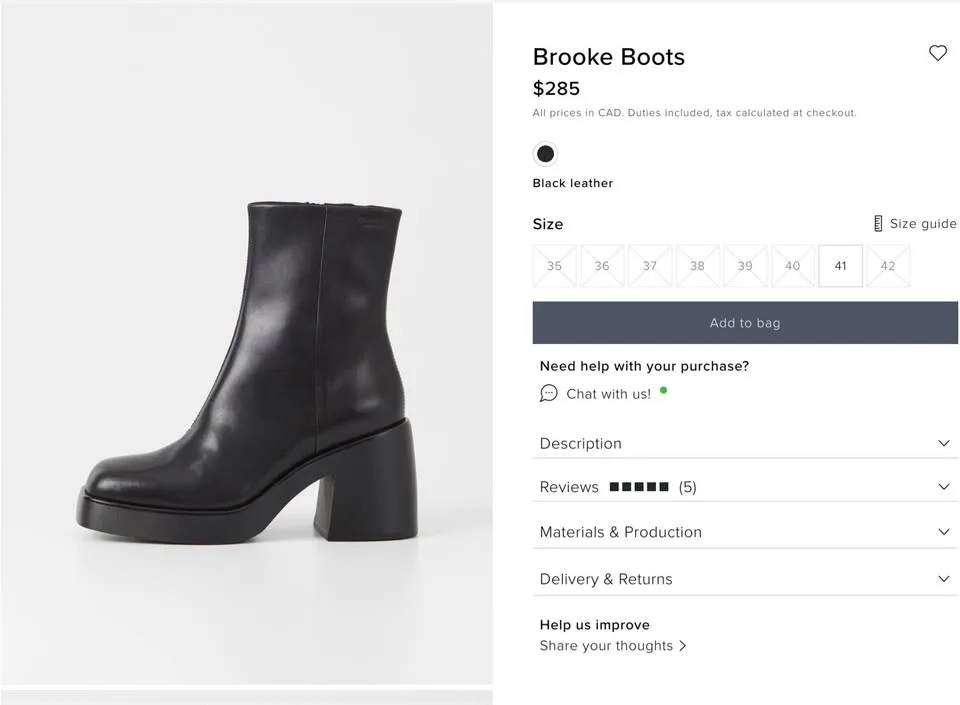Viewport: 960px width, 705px height.
Task: Click the Description section chevron
Action: point(943,442)
